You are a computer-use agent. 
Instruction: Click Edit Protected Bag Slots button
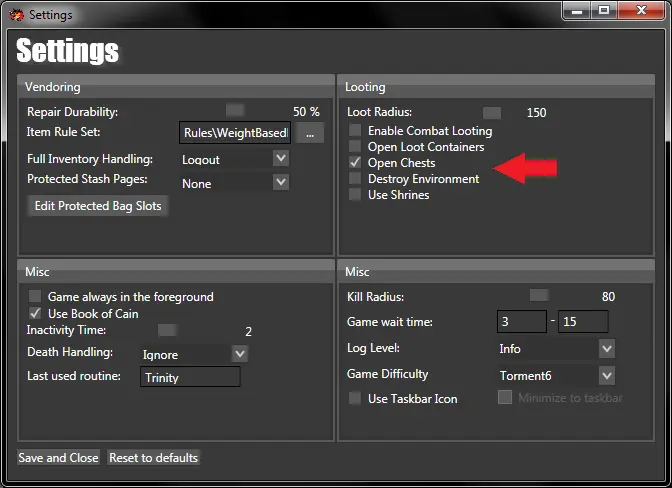[98, 206]
